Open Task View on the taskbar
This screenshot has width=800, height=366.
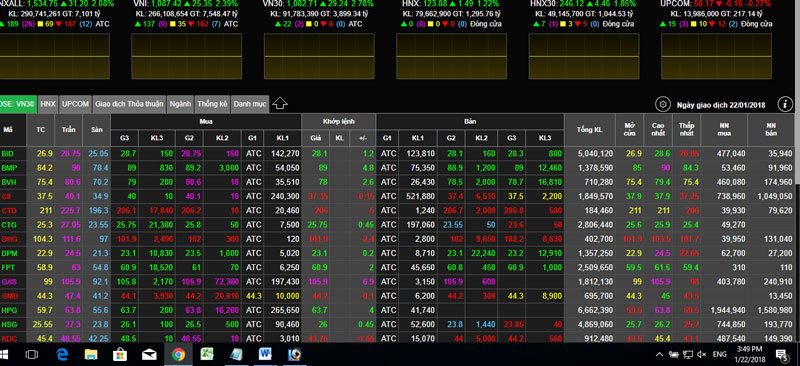tap(32, 355)
